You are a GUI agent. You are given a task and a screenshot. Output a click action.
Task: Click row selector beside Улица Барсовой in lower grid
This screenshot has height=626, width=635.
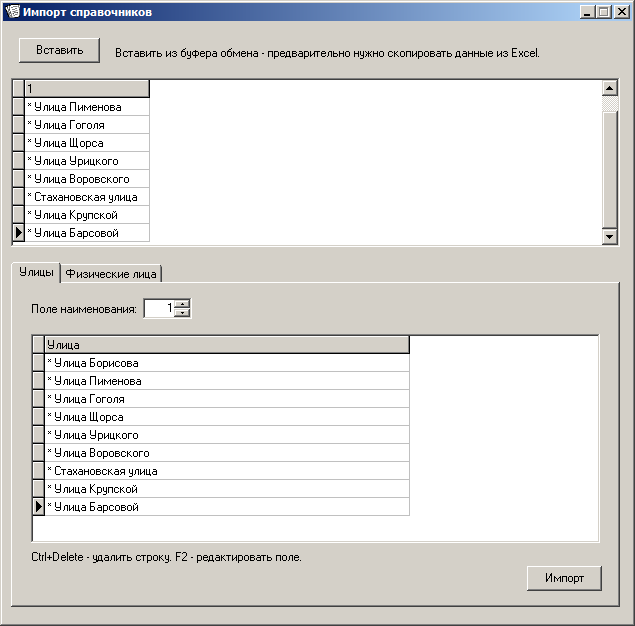click(39, 507)
